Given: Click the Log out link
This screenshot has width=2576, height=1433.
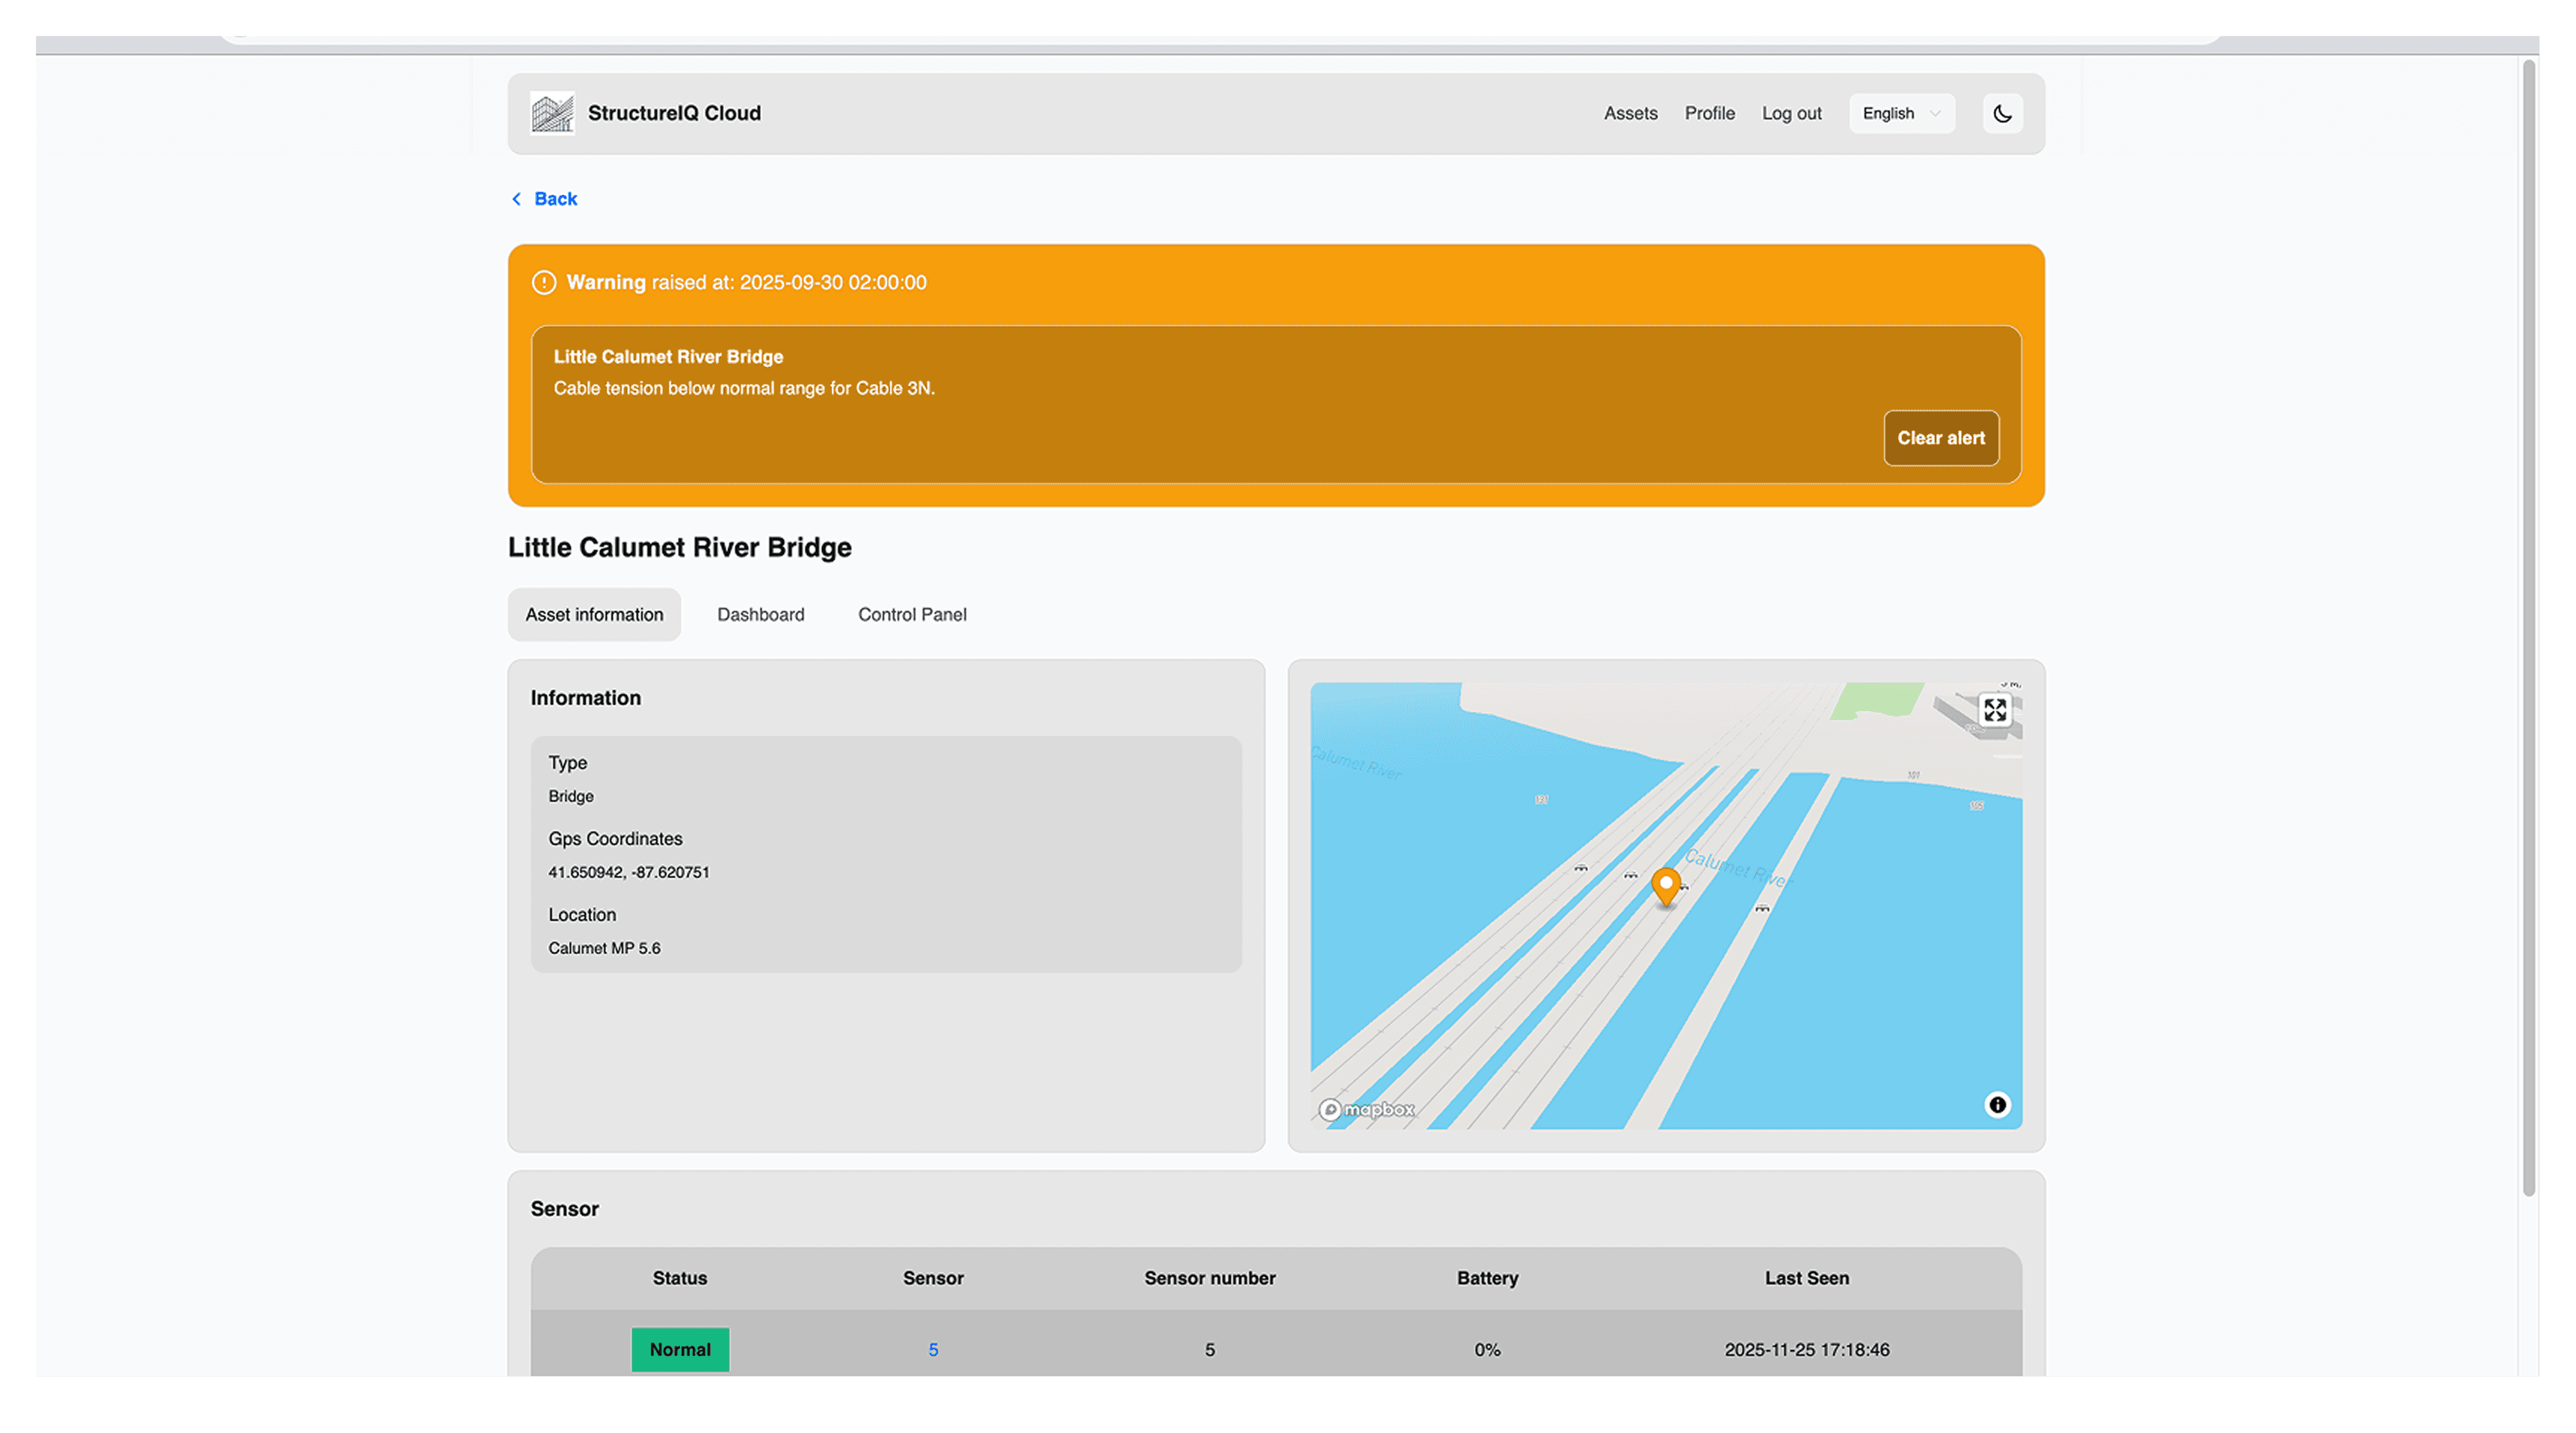Looking at the screenshot, I should [1791, 113].
